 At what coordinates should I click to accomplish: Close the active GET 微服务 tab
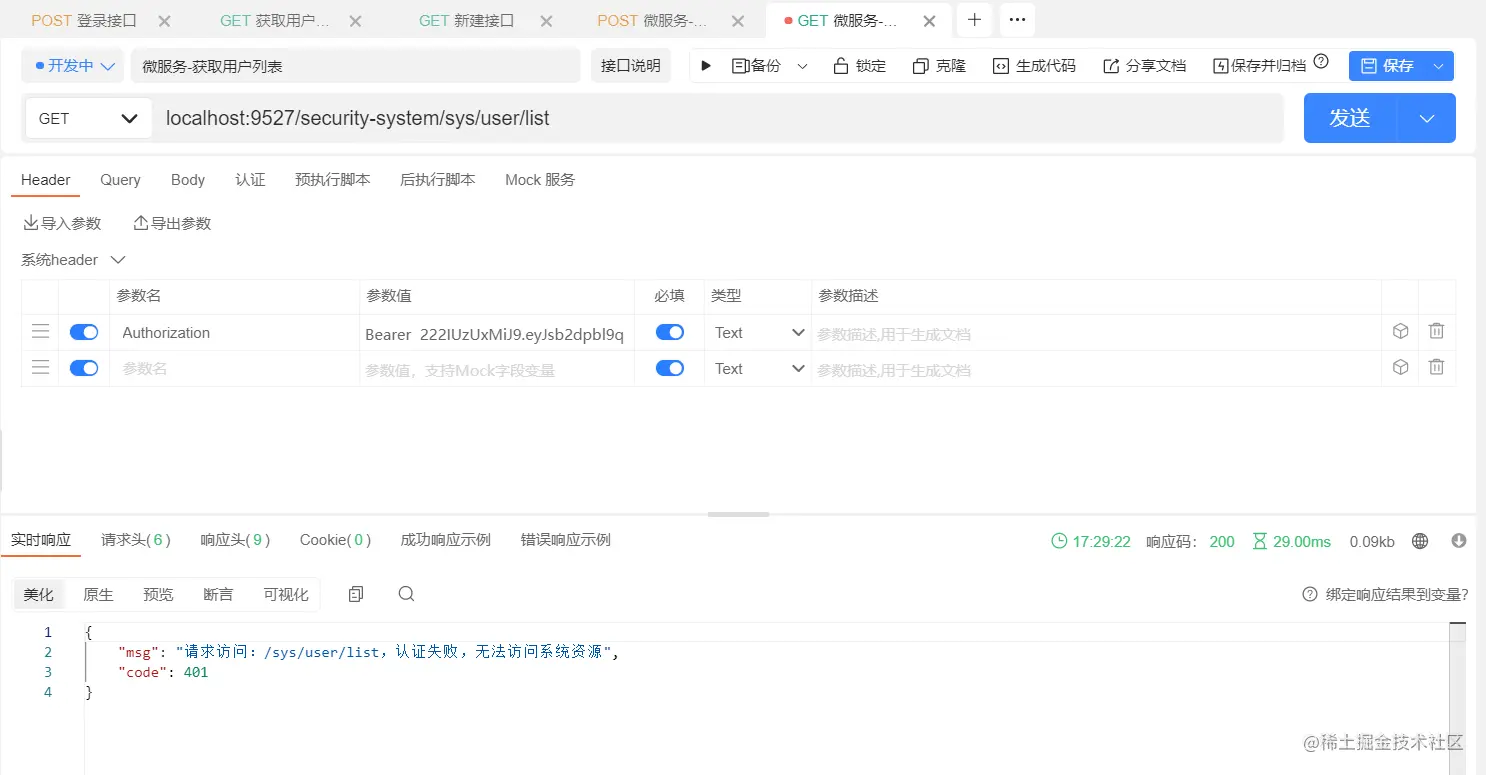click(x=929, y=20)
